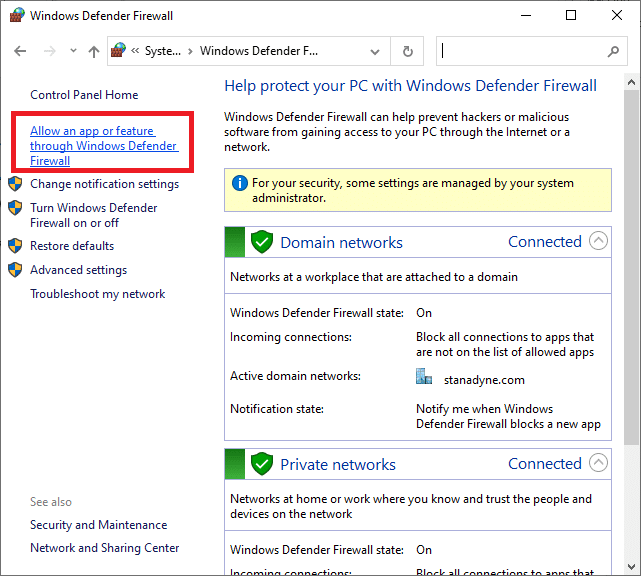Click the search magnifier icon
The width and height of the screenshot is (641, 576).
pos(613,51)
